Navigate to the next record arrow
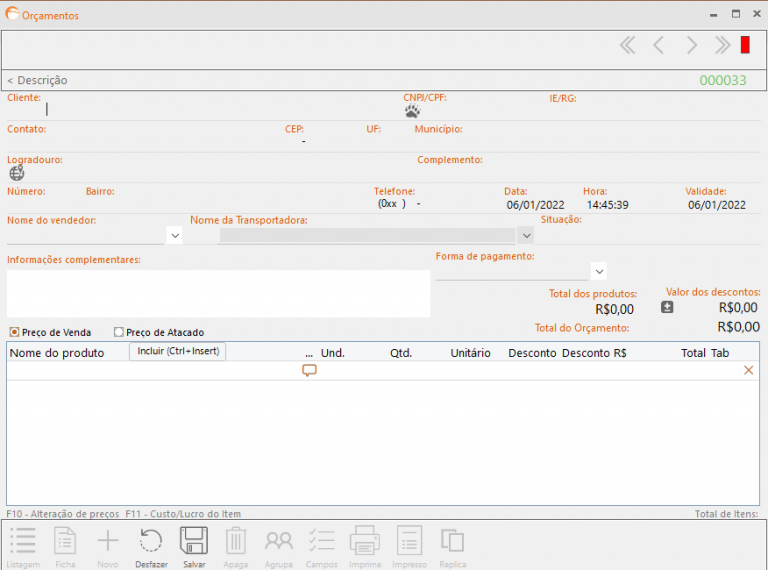 pos(691,45)
